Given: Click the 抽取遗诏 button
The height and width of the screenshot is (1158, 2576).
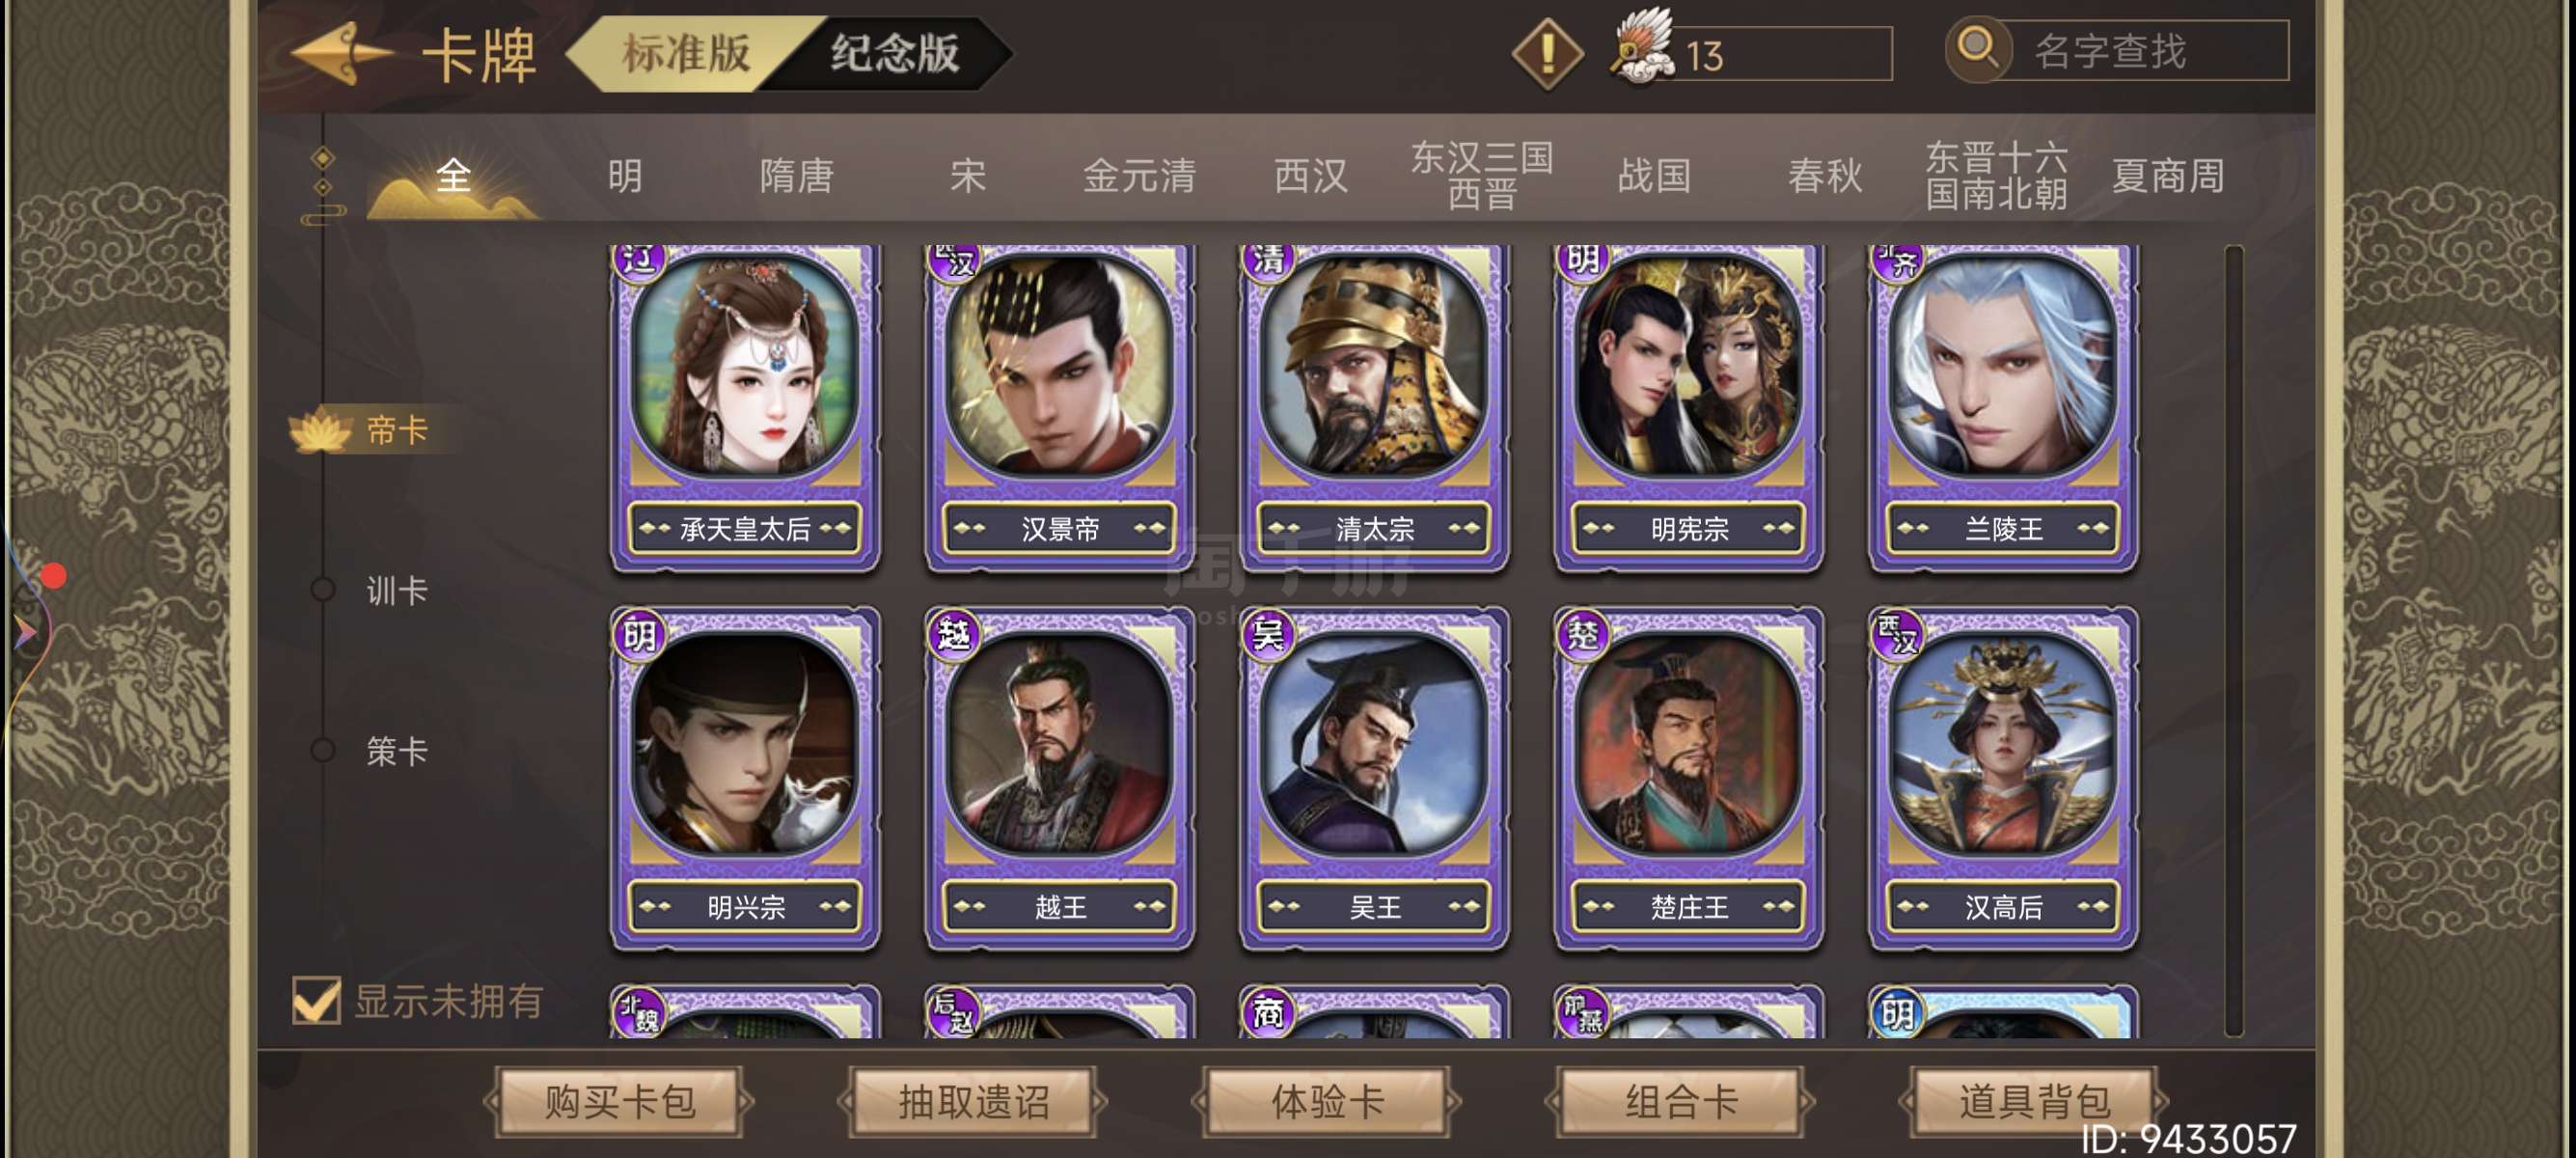Looking at the screenshot, I should tap(973, 1101).
